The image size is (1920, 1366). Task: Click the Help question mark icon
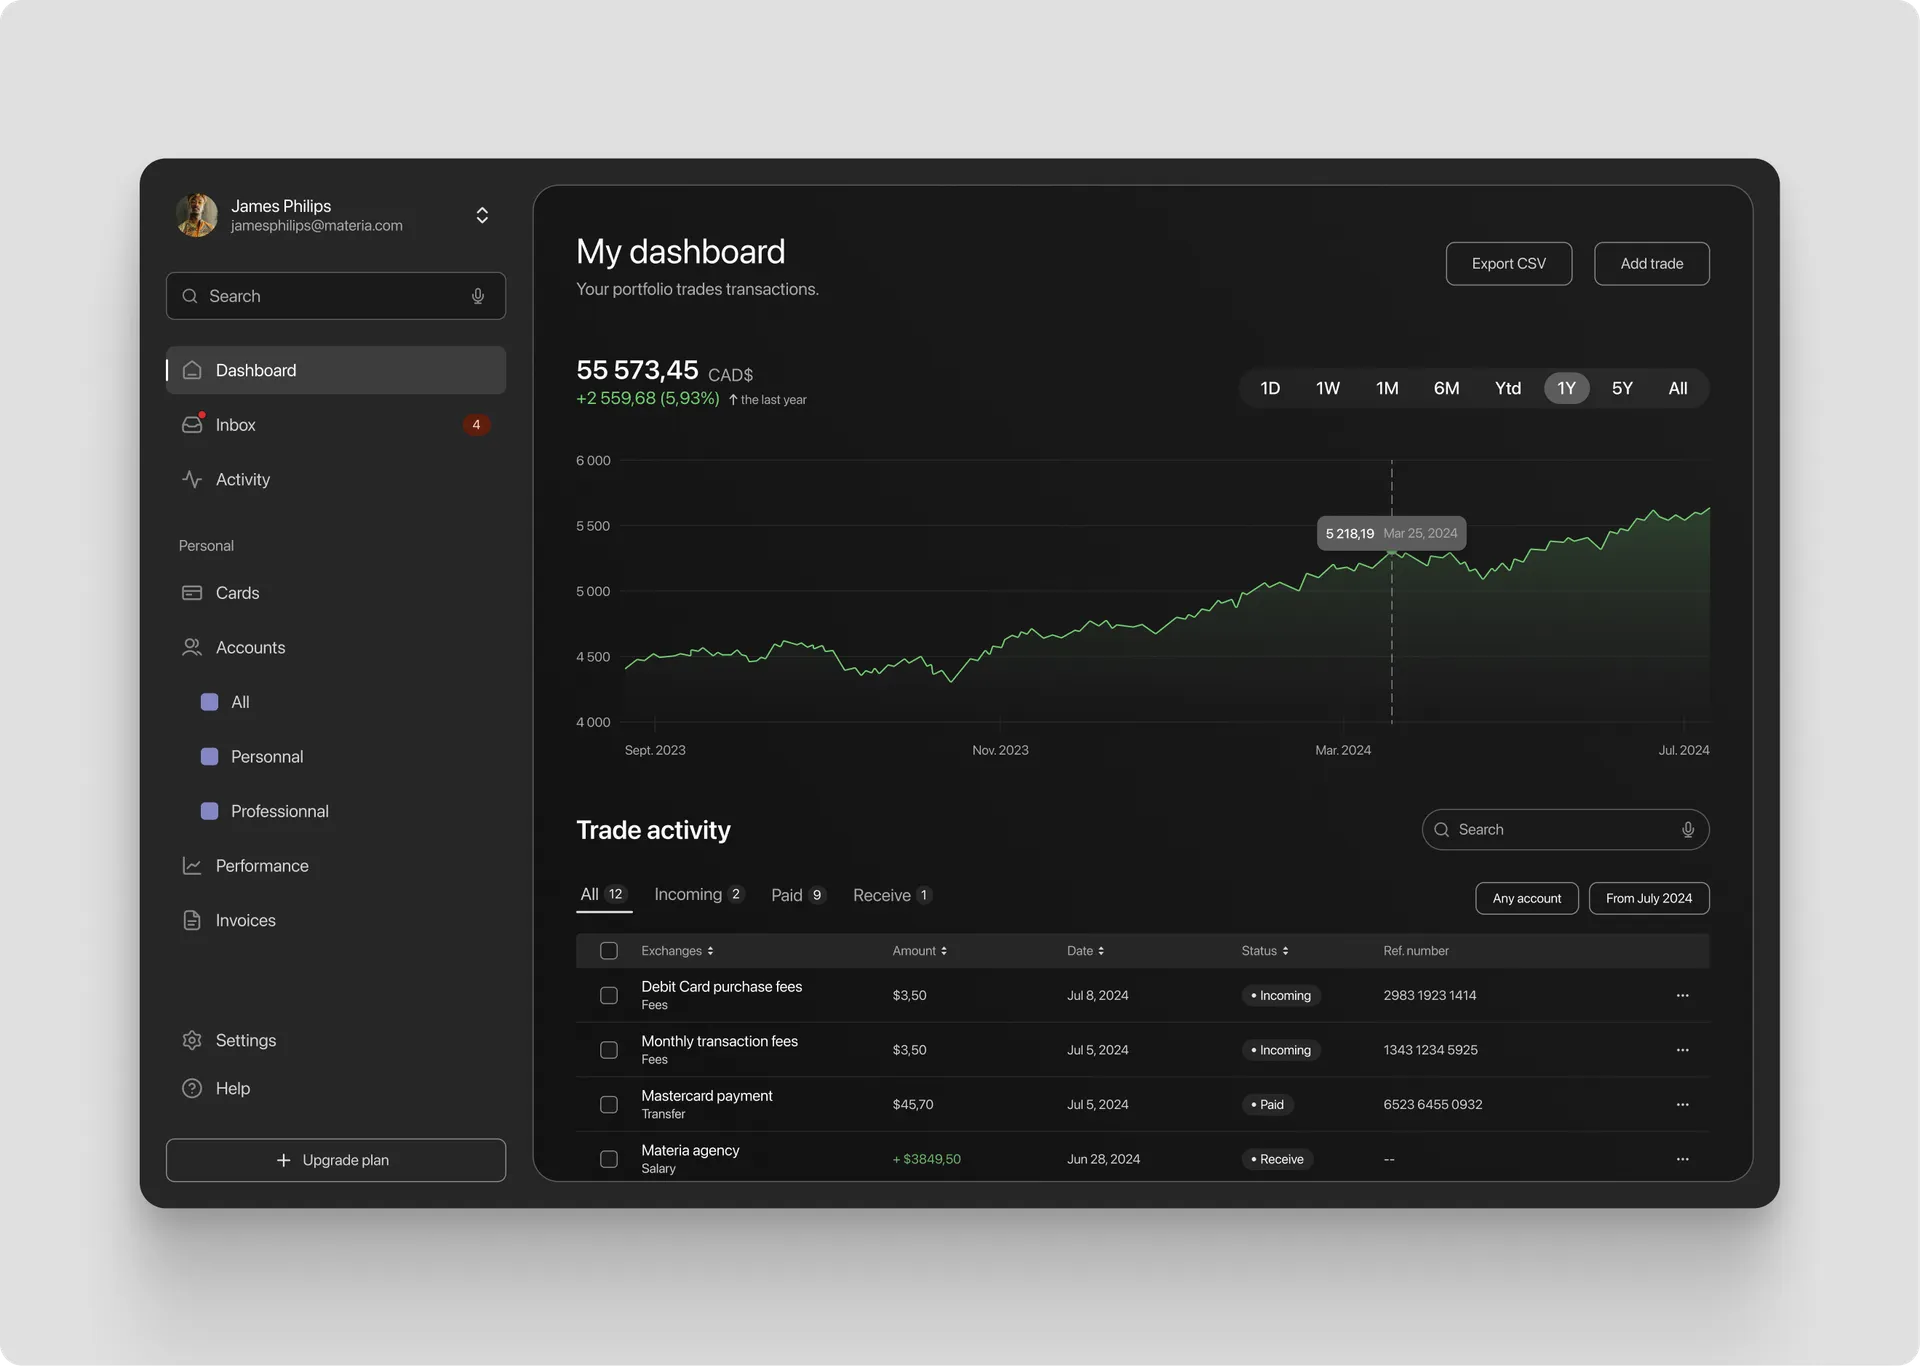(x=192, y=1088)
